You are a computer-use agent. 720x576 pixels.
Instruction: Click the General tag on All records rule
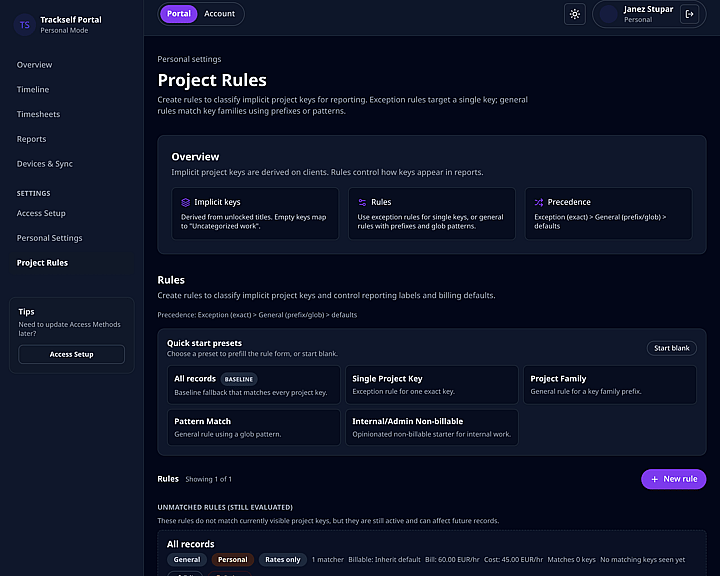tap(187, 559)
